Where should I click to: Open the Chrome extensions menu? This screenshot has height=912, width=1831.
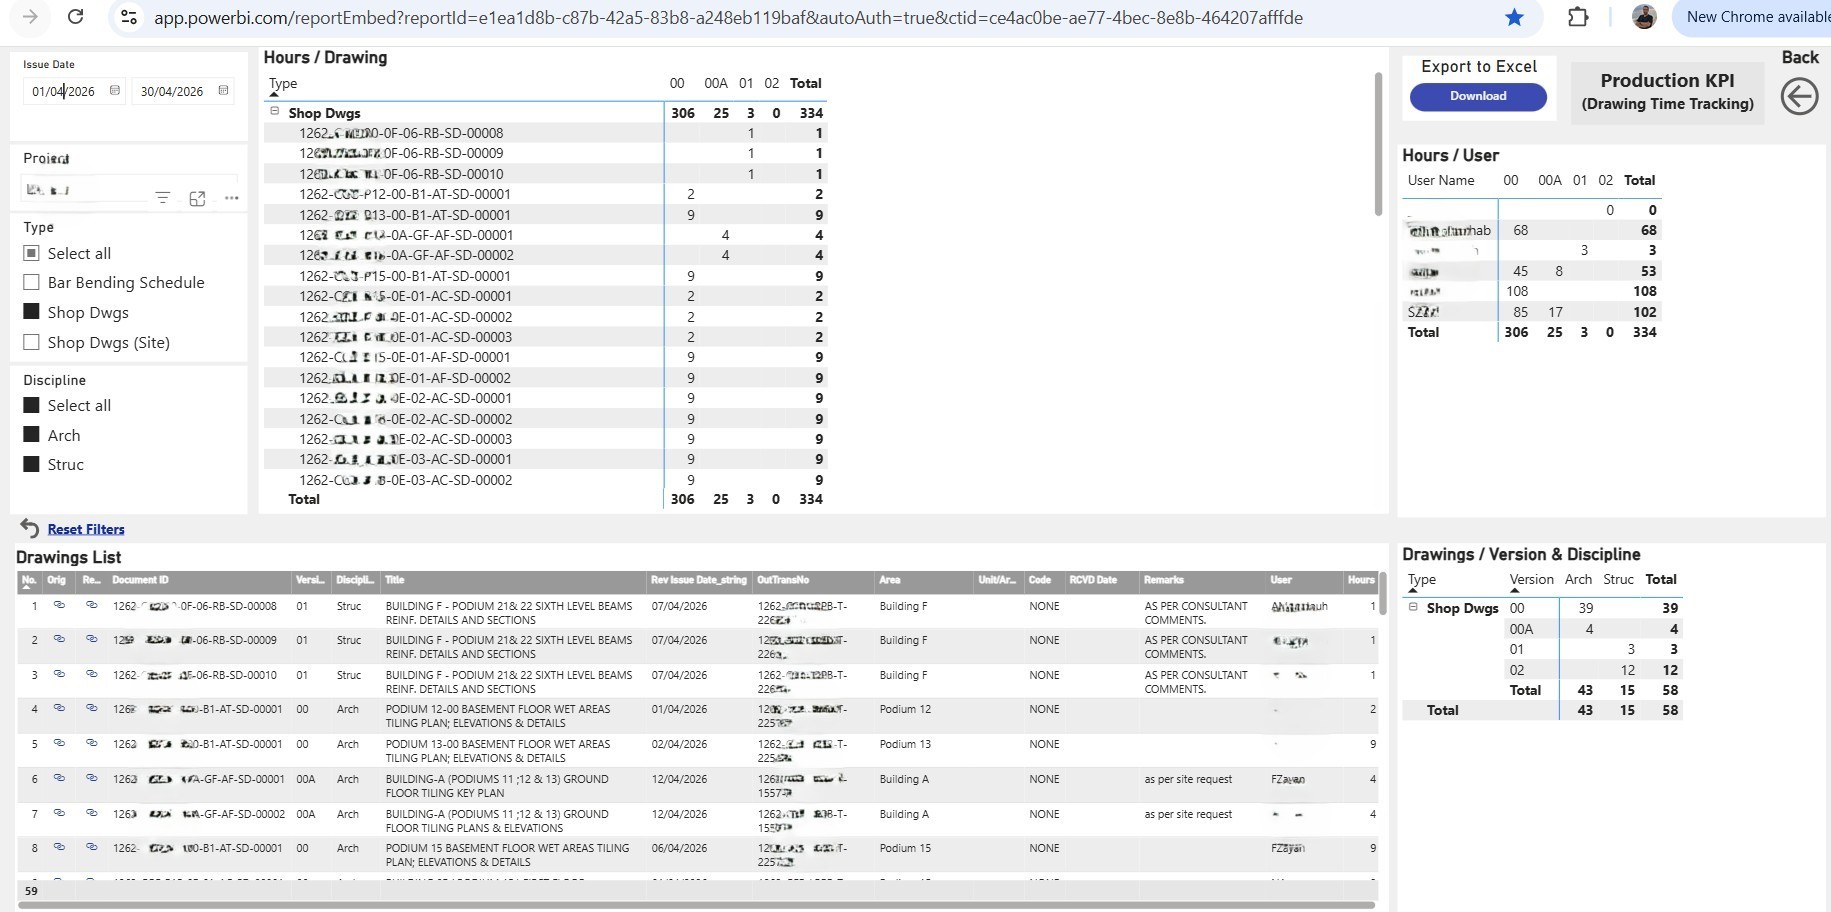pos(1578,17)
